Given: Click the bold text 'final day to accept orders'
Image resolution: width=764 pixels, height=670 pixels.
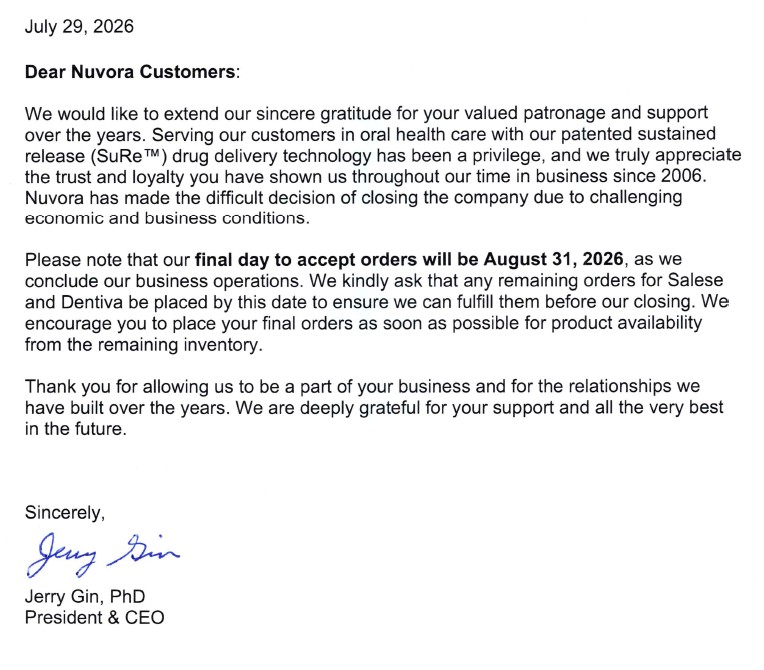Looking at the screenshot, I should [x=306, y=260].
